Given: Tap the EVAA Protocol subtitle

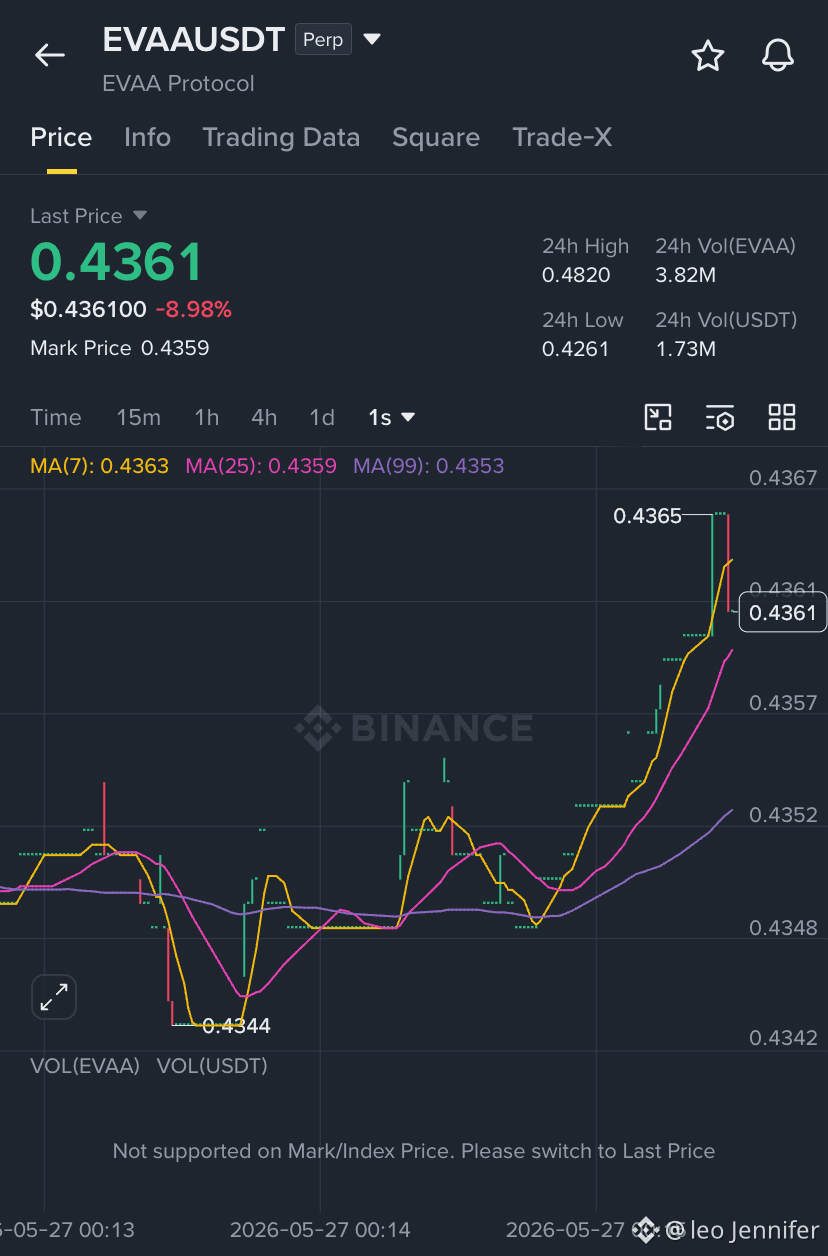Looking at the screenshot, I should [178, 84].
